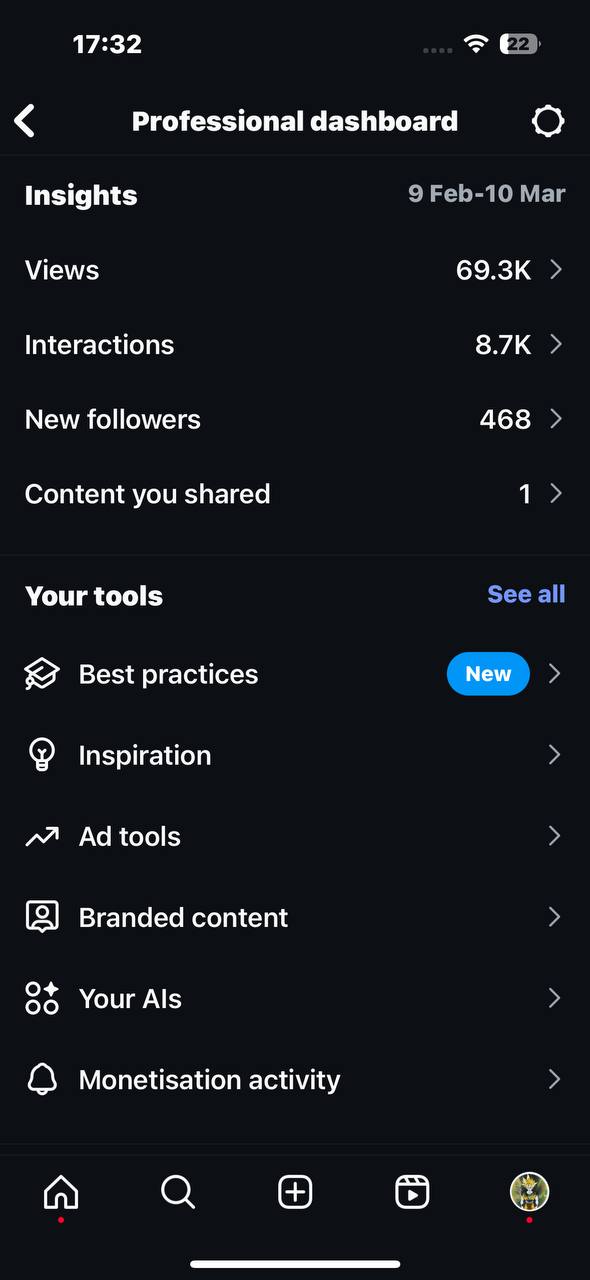590x1280 pixels.
Task: Tap the Your AIs shapes icon
Action: (42, 998)
